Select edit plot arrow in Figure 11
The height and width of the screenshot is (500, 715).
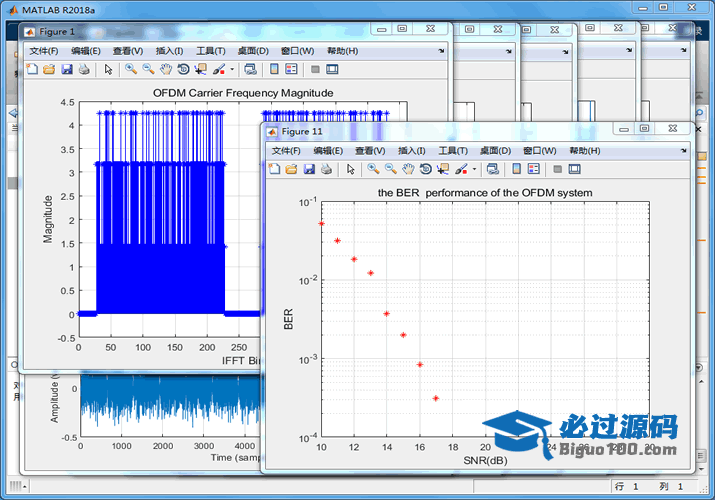(350, 169)
